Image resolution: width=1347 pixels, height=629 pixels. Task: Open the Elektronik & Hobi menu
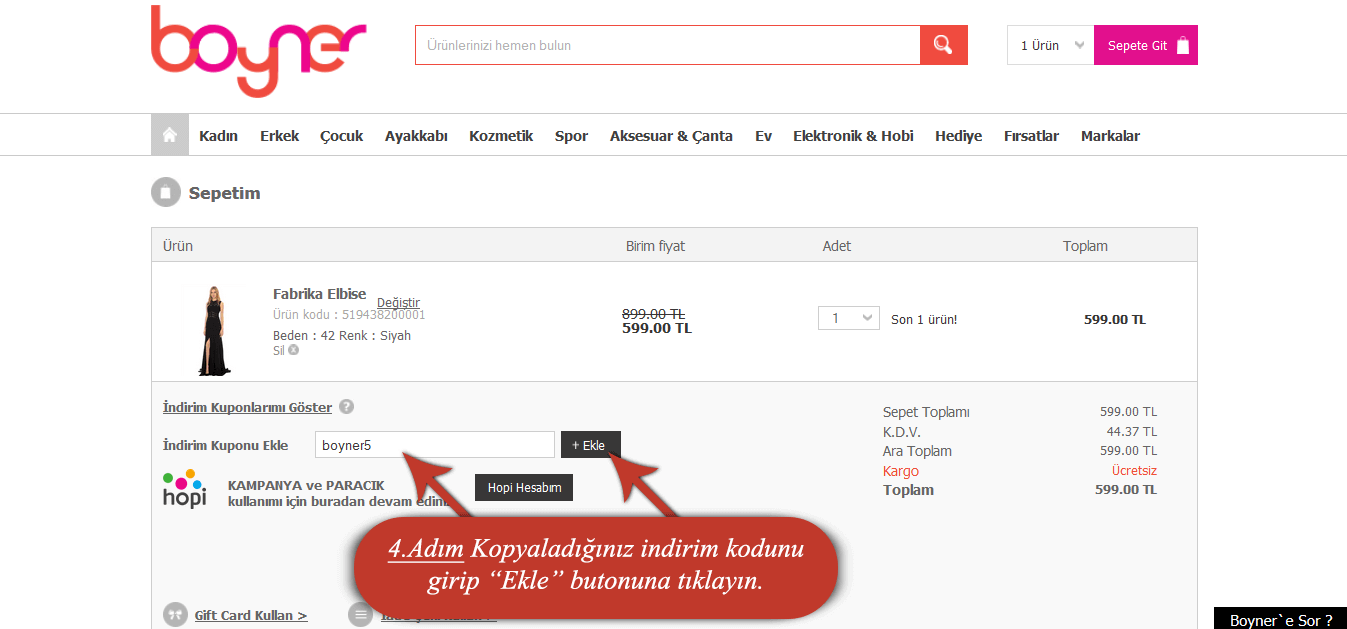point(853,136)
